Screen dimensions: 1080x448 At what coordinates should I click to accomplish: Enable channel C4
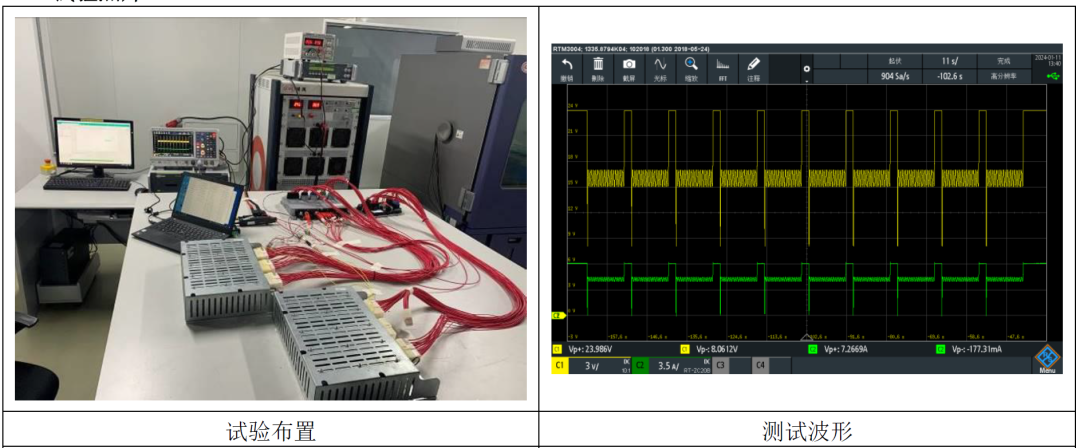[x=760, y=366]
